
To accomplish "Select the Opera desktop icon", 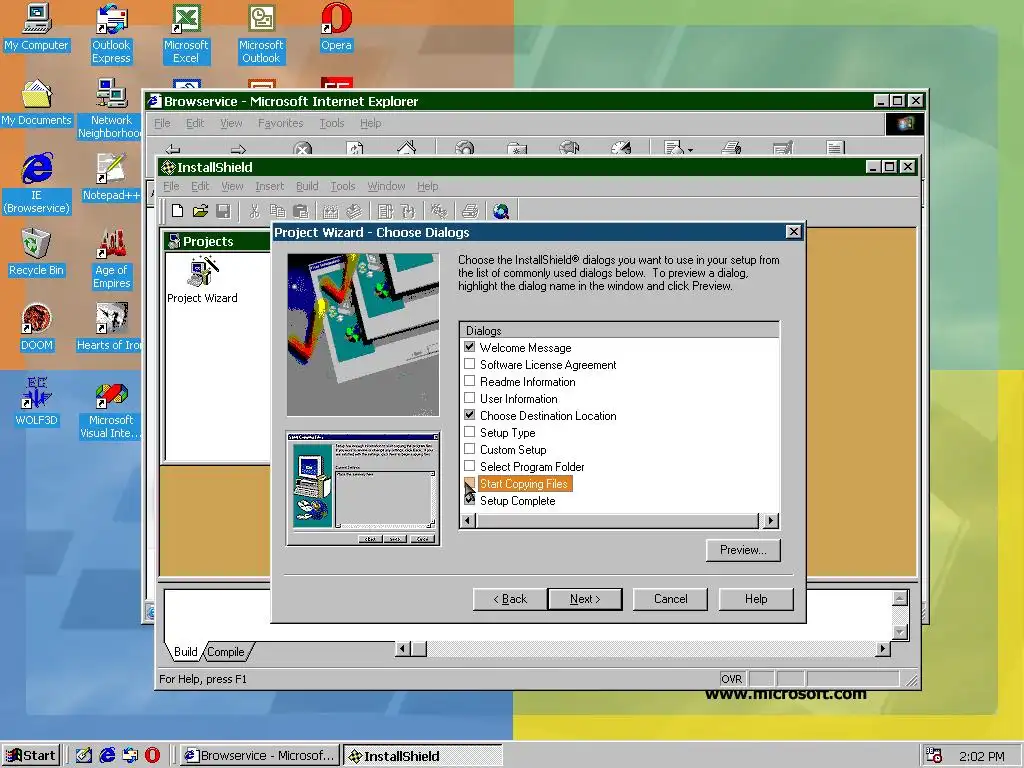I will pos(336,27).
